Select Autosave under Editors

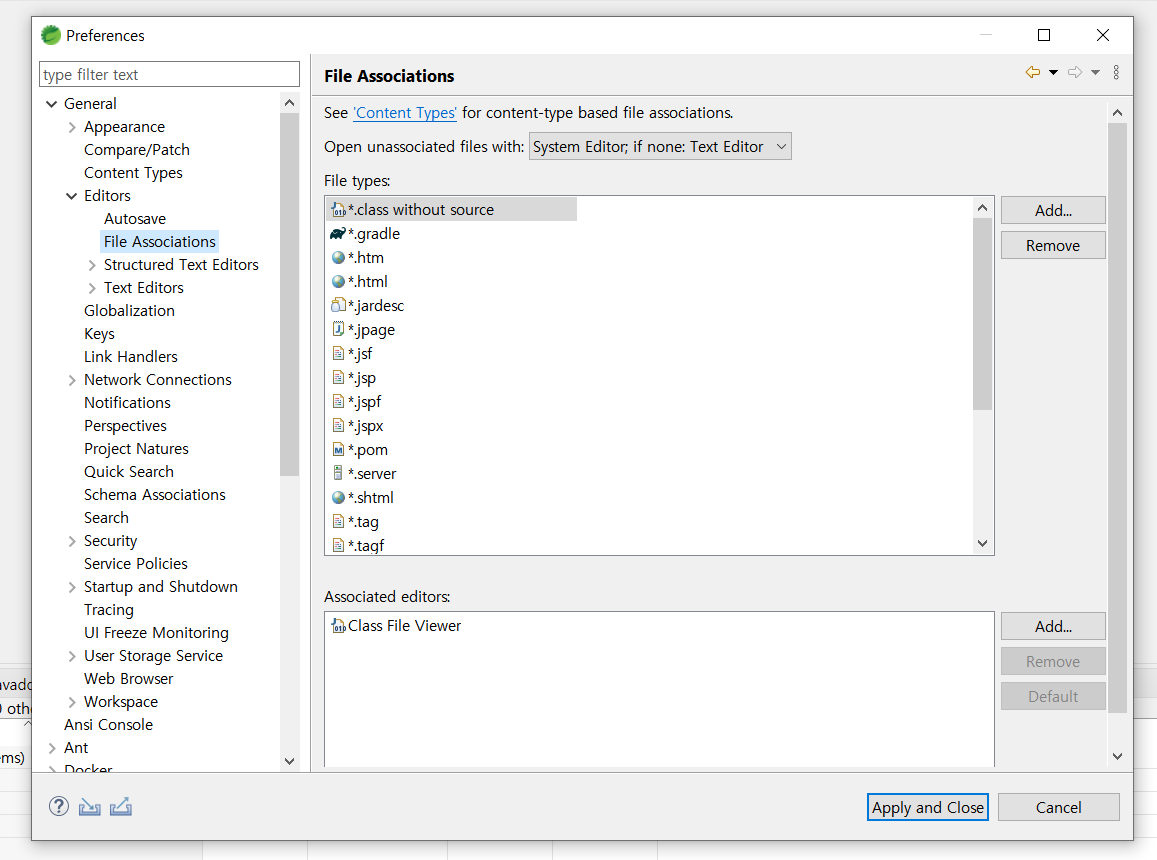[135, 219]
